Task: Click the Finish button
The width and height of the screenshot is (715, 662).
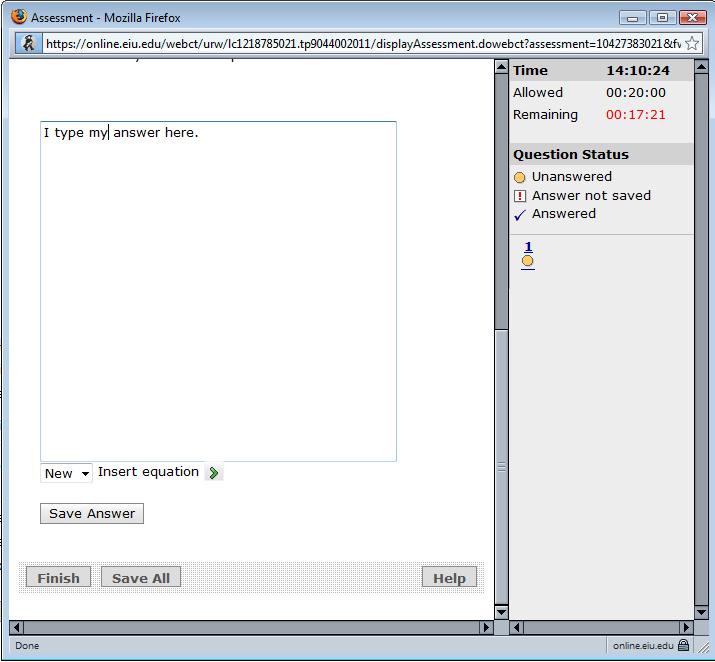Action: point(58,578)
